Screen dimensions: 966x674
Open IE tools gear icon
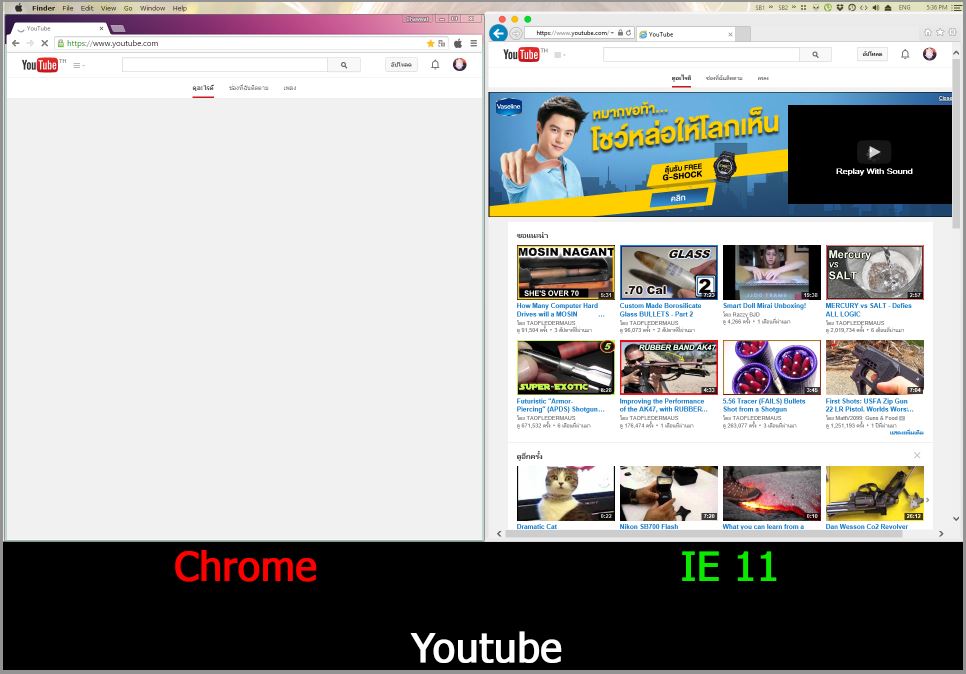pyautogui.click(x=952, y=32)
